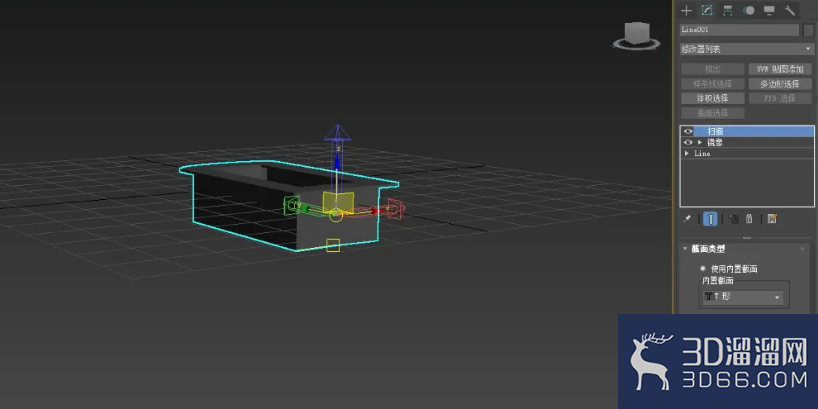This screenshot has width=818, height=409.
Task: Expand the 镜像 modifier sub-levels
Action: pos(700,142)
